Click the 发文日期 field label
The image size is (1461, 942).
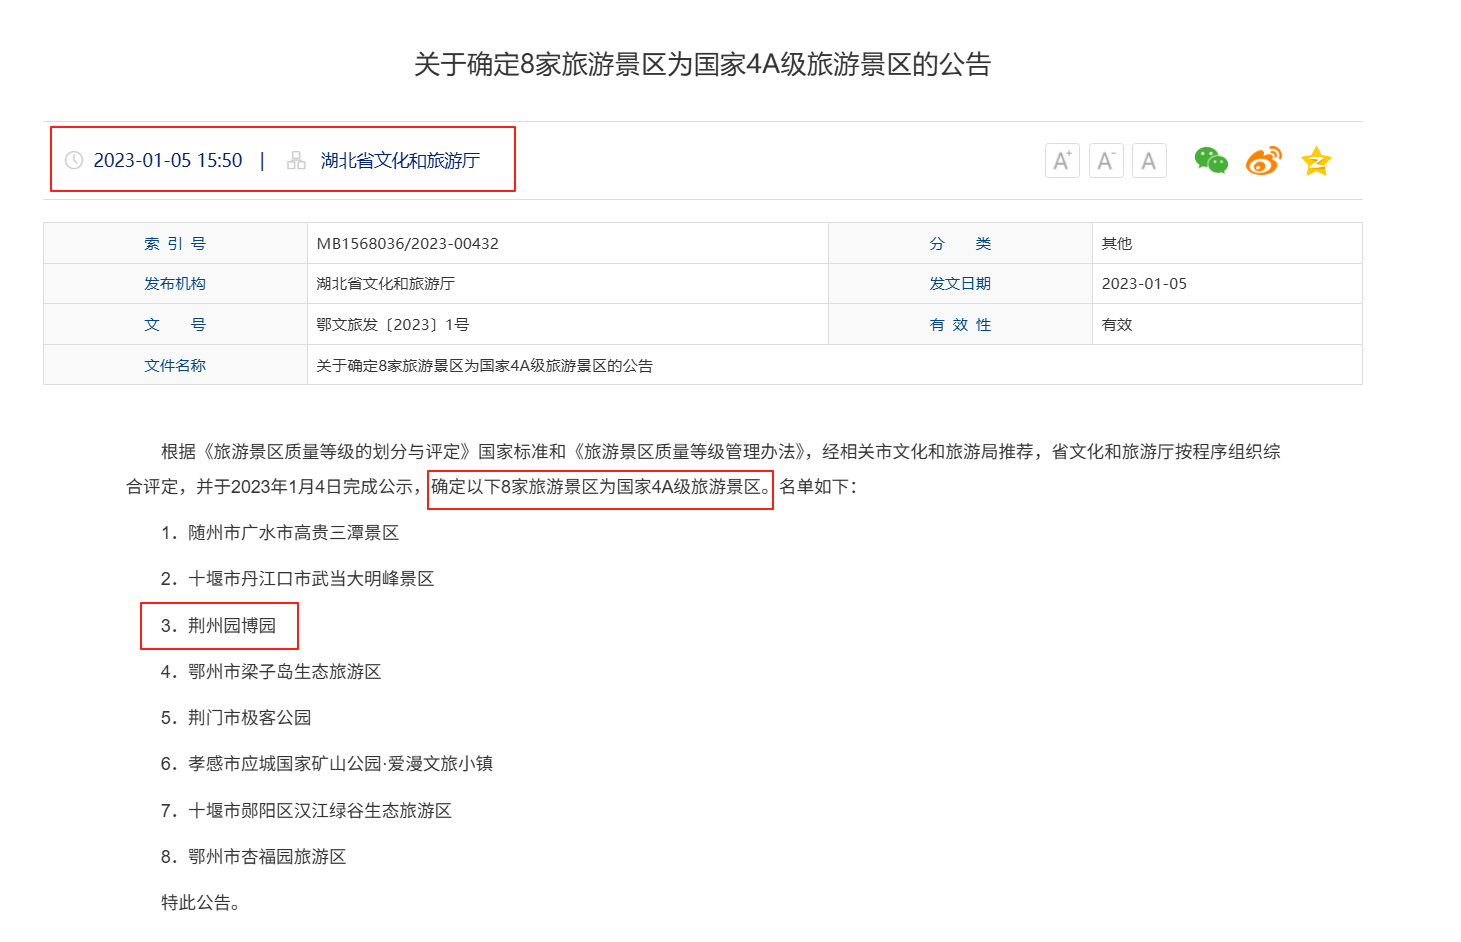point(961,283)
